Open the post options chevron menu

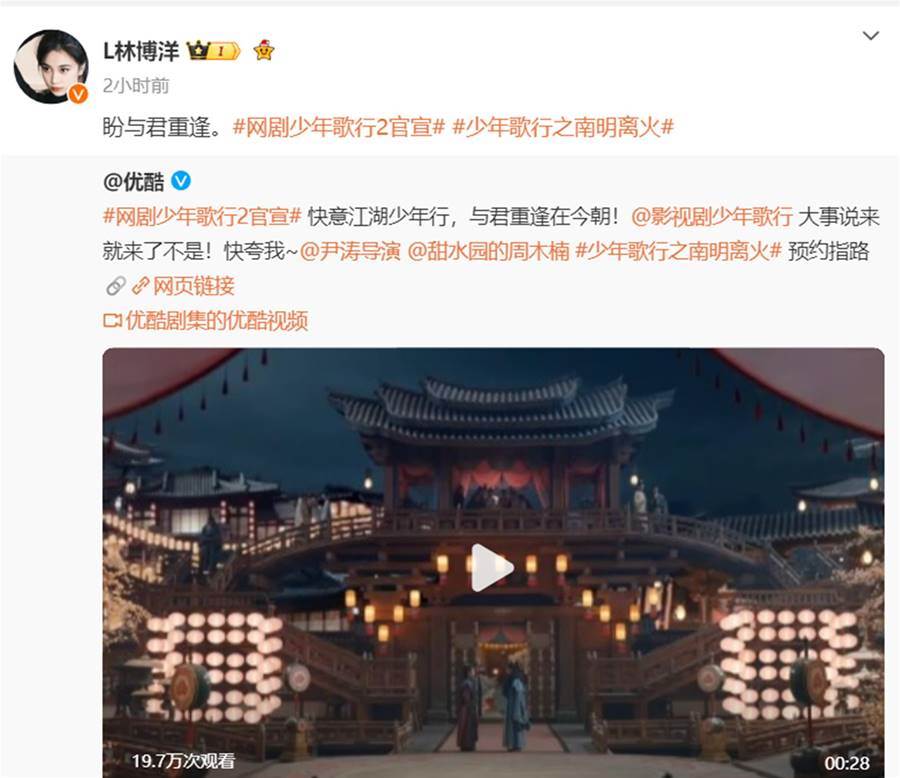pyautogui.click(x=871, y=36)
